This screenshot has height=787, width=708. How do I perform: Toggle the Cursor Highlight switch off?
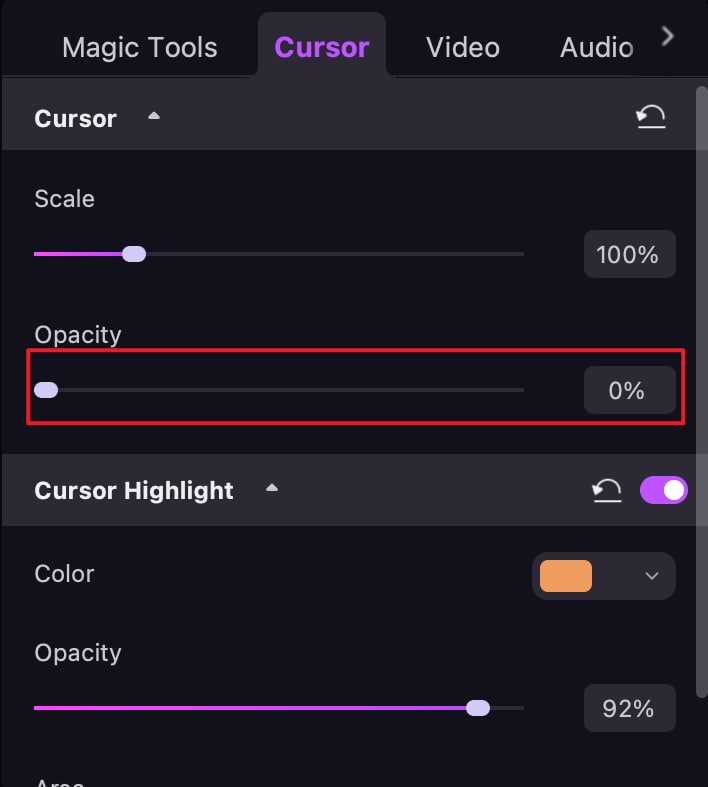(663, 490)
